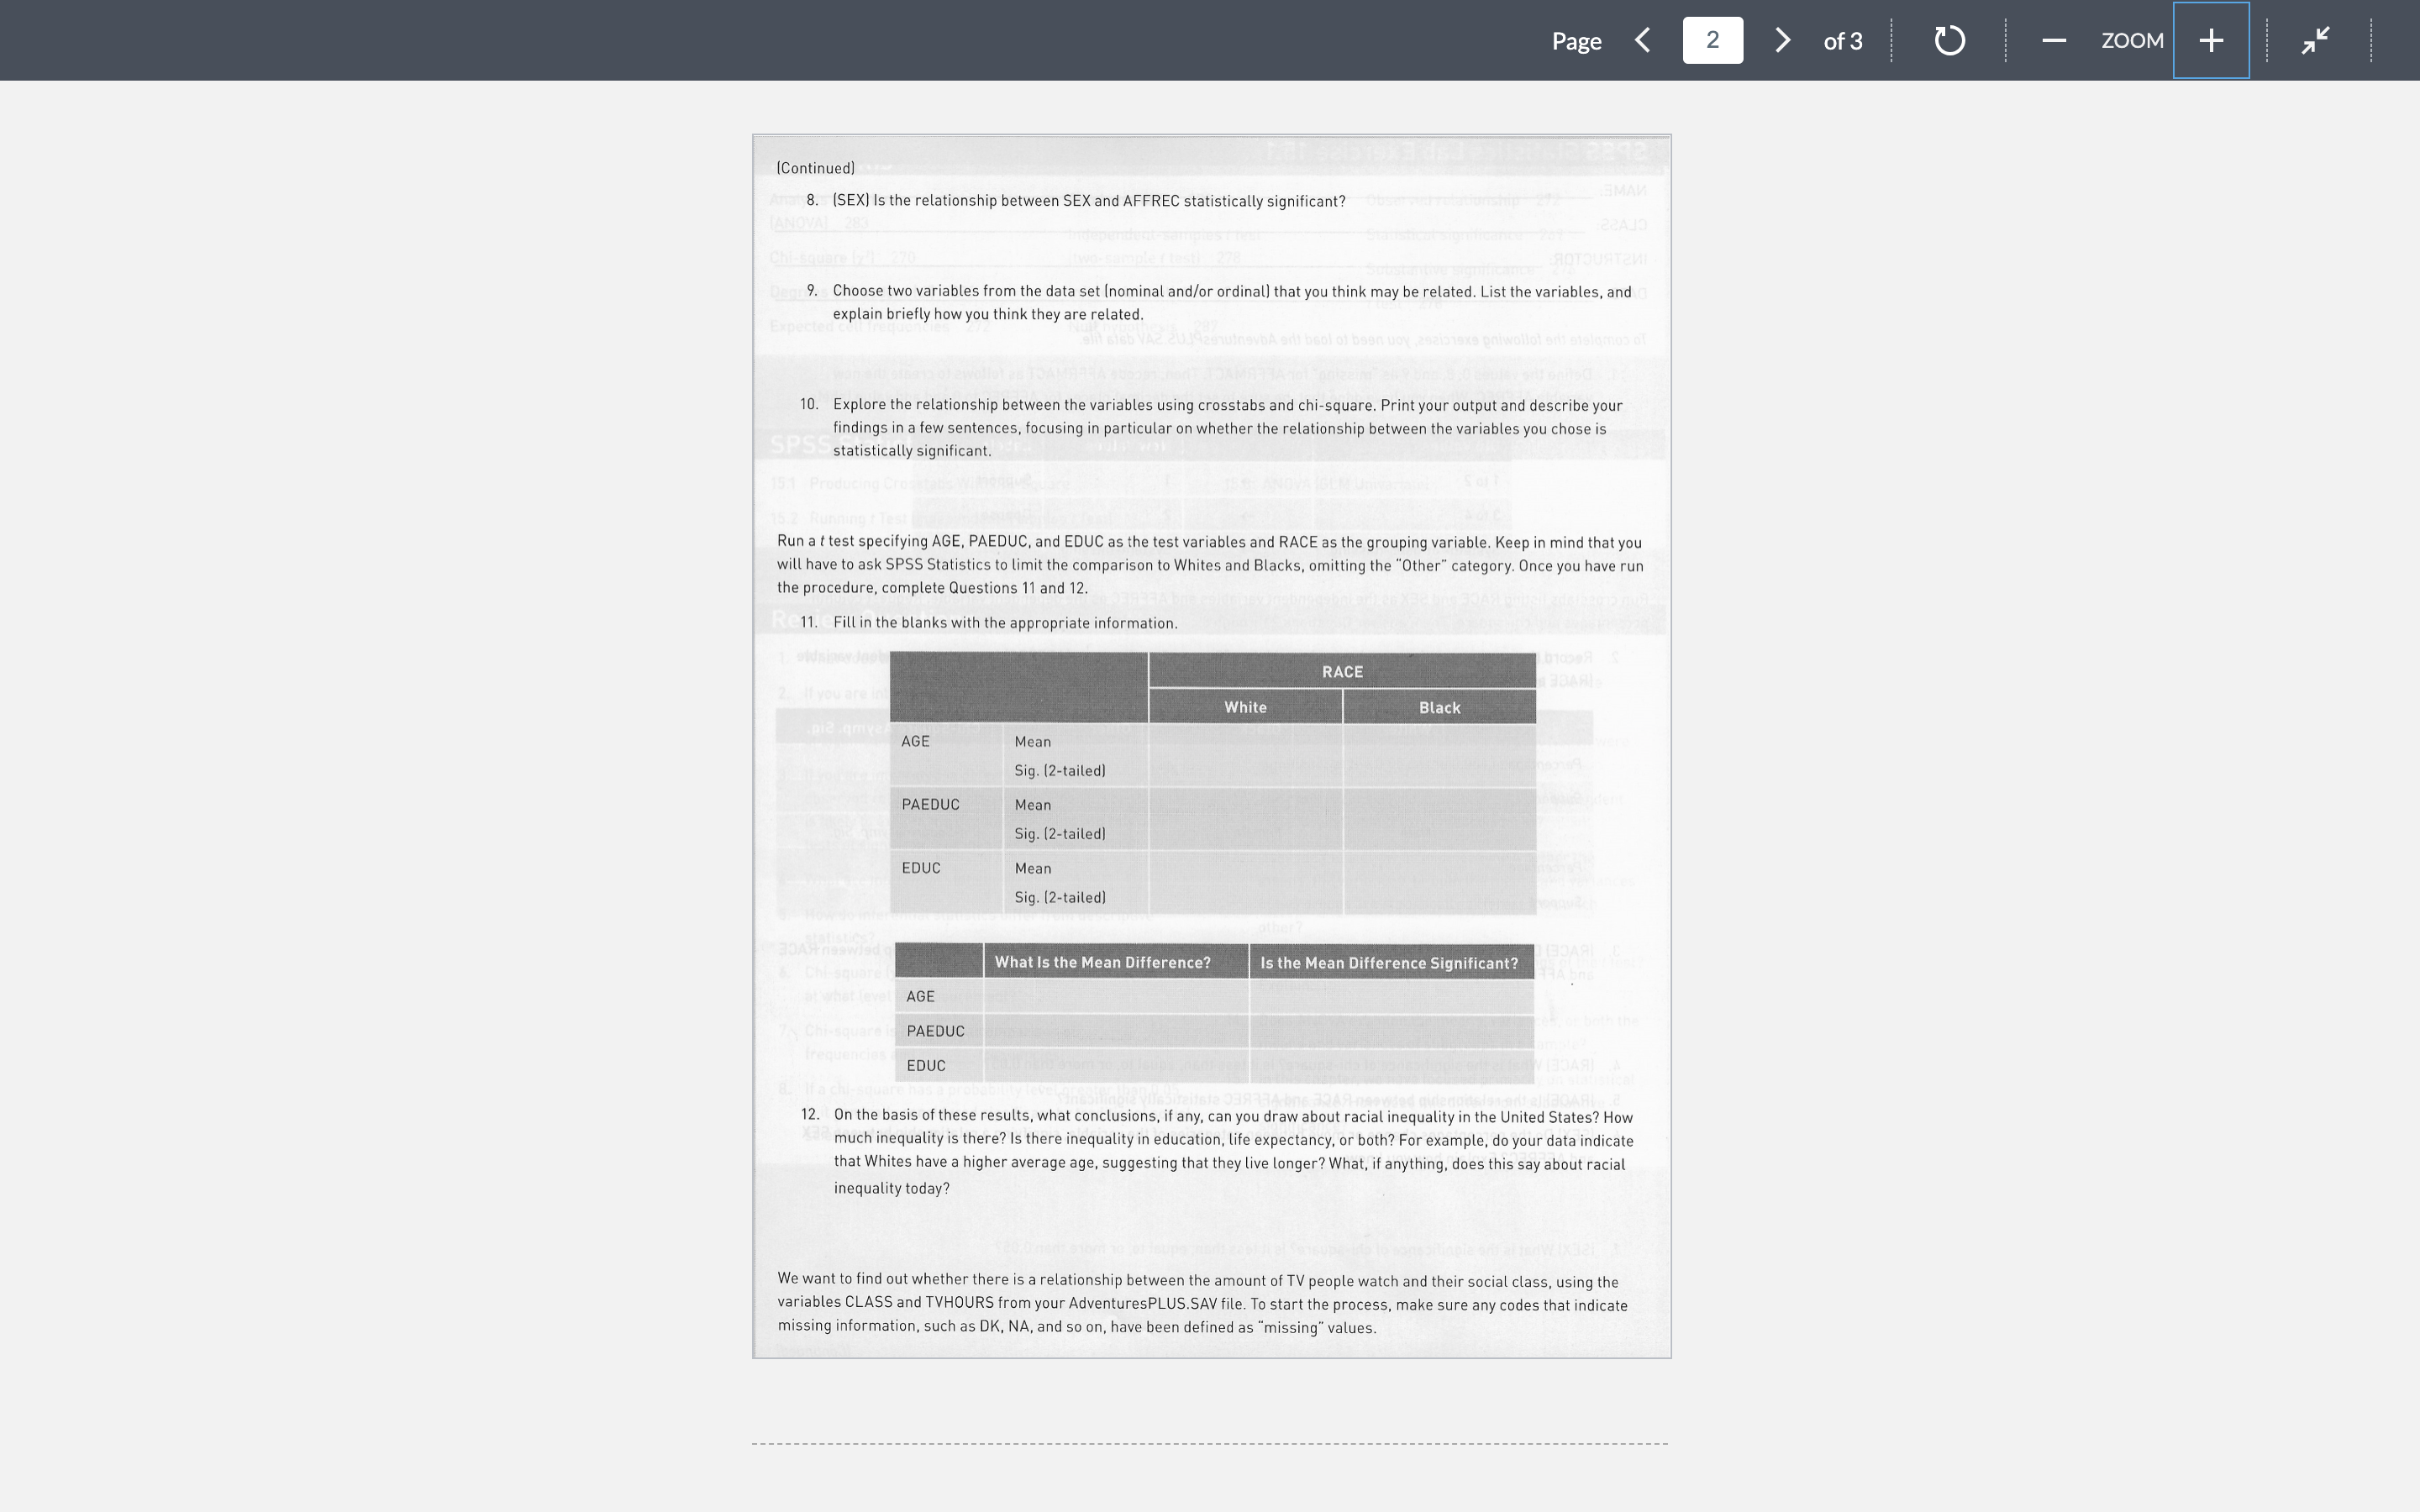Click the Black column header
2420x1512 pixels.
tap(1439, 707)
